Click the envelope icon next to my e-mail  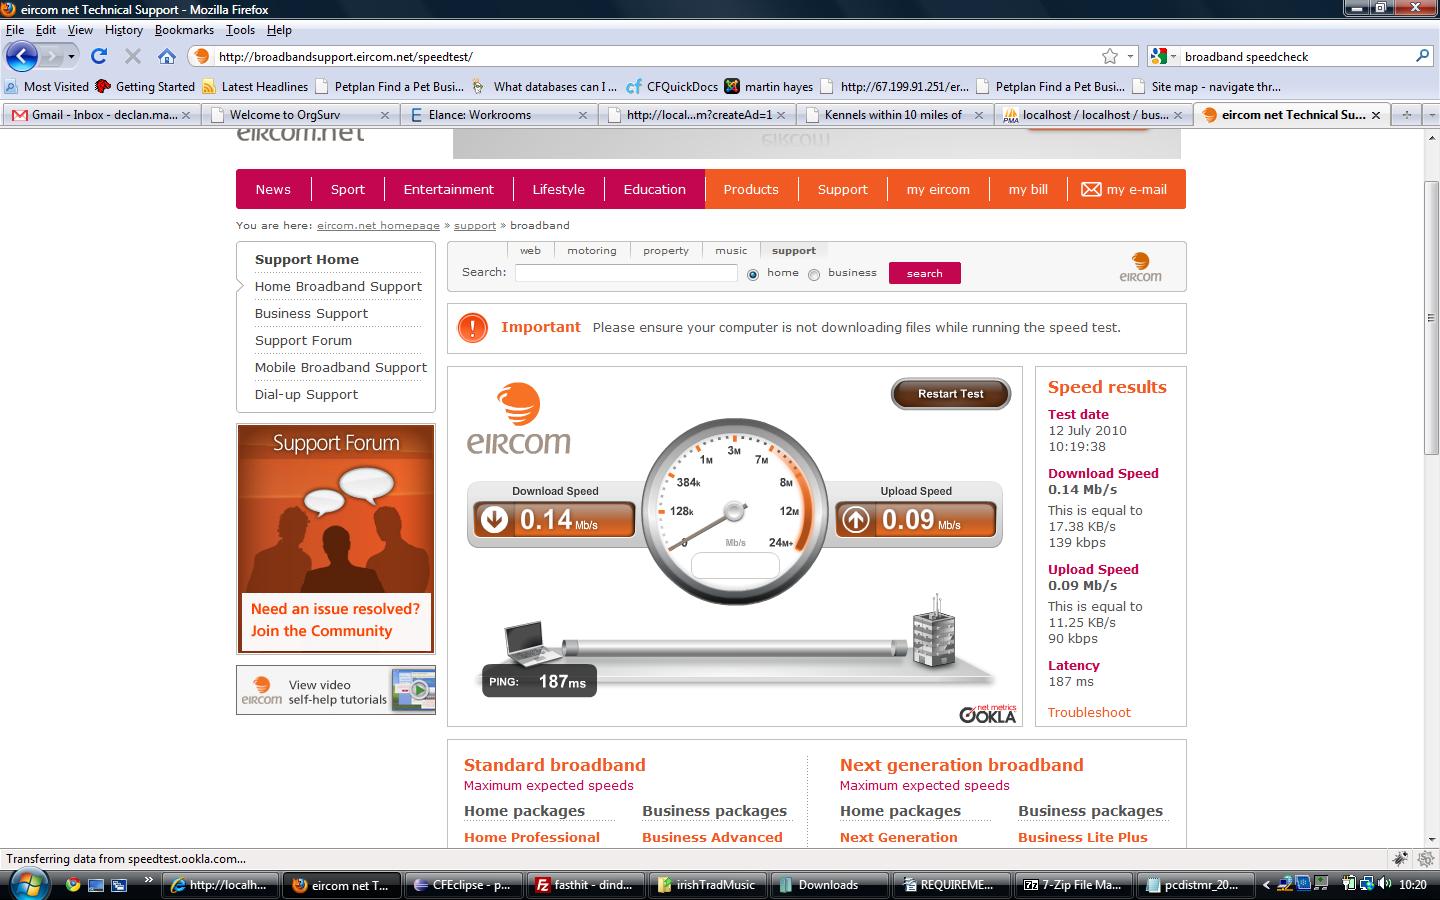click(1091, 189)
